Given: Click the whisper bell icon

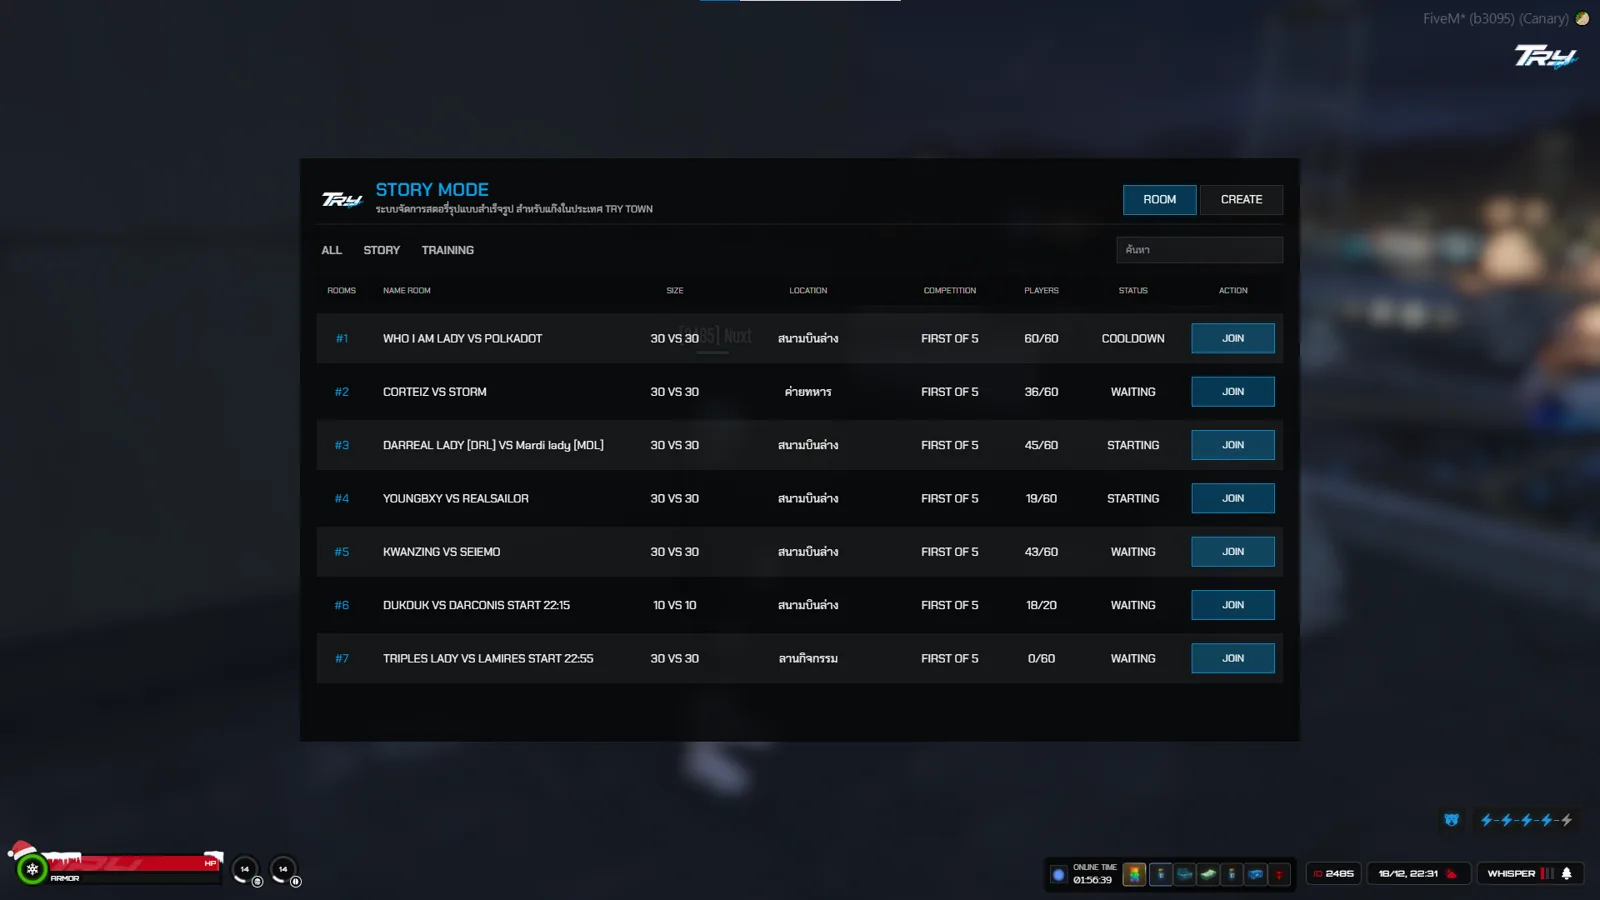Looking at the screenshot, I should click(1566, 873).
